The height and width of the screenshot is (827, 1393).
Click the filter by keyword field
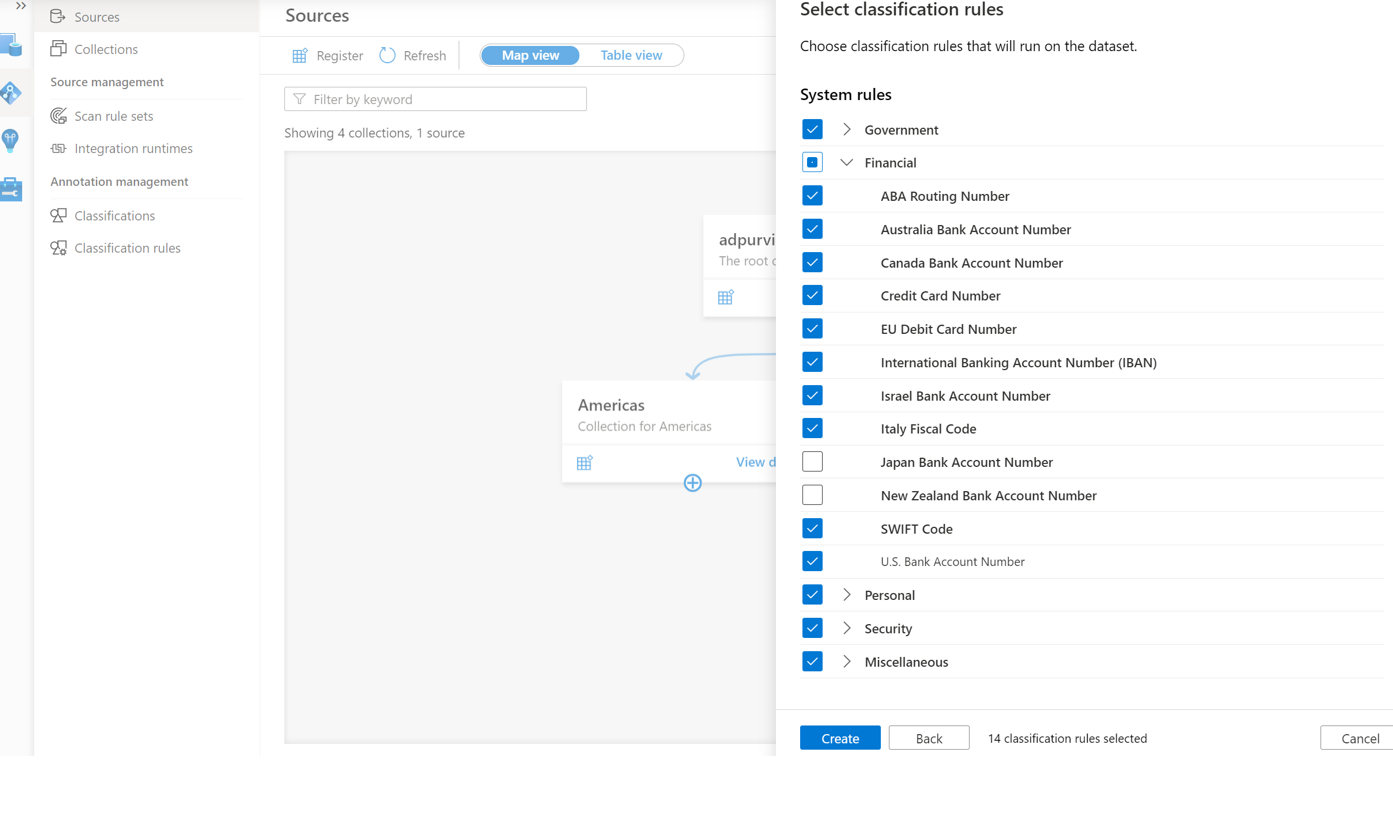[x=435, y=98]
